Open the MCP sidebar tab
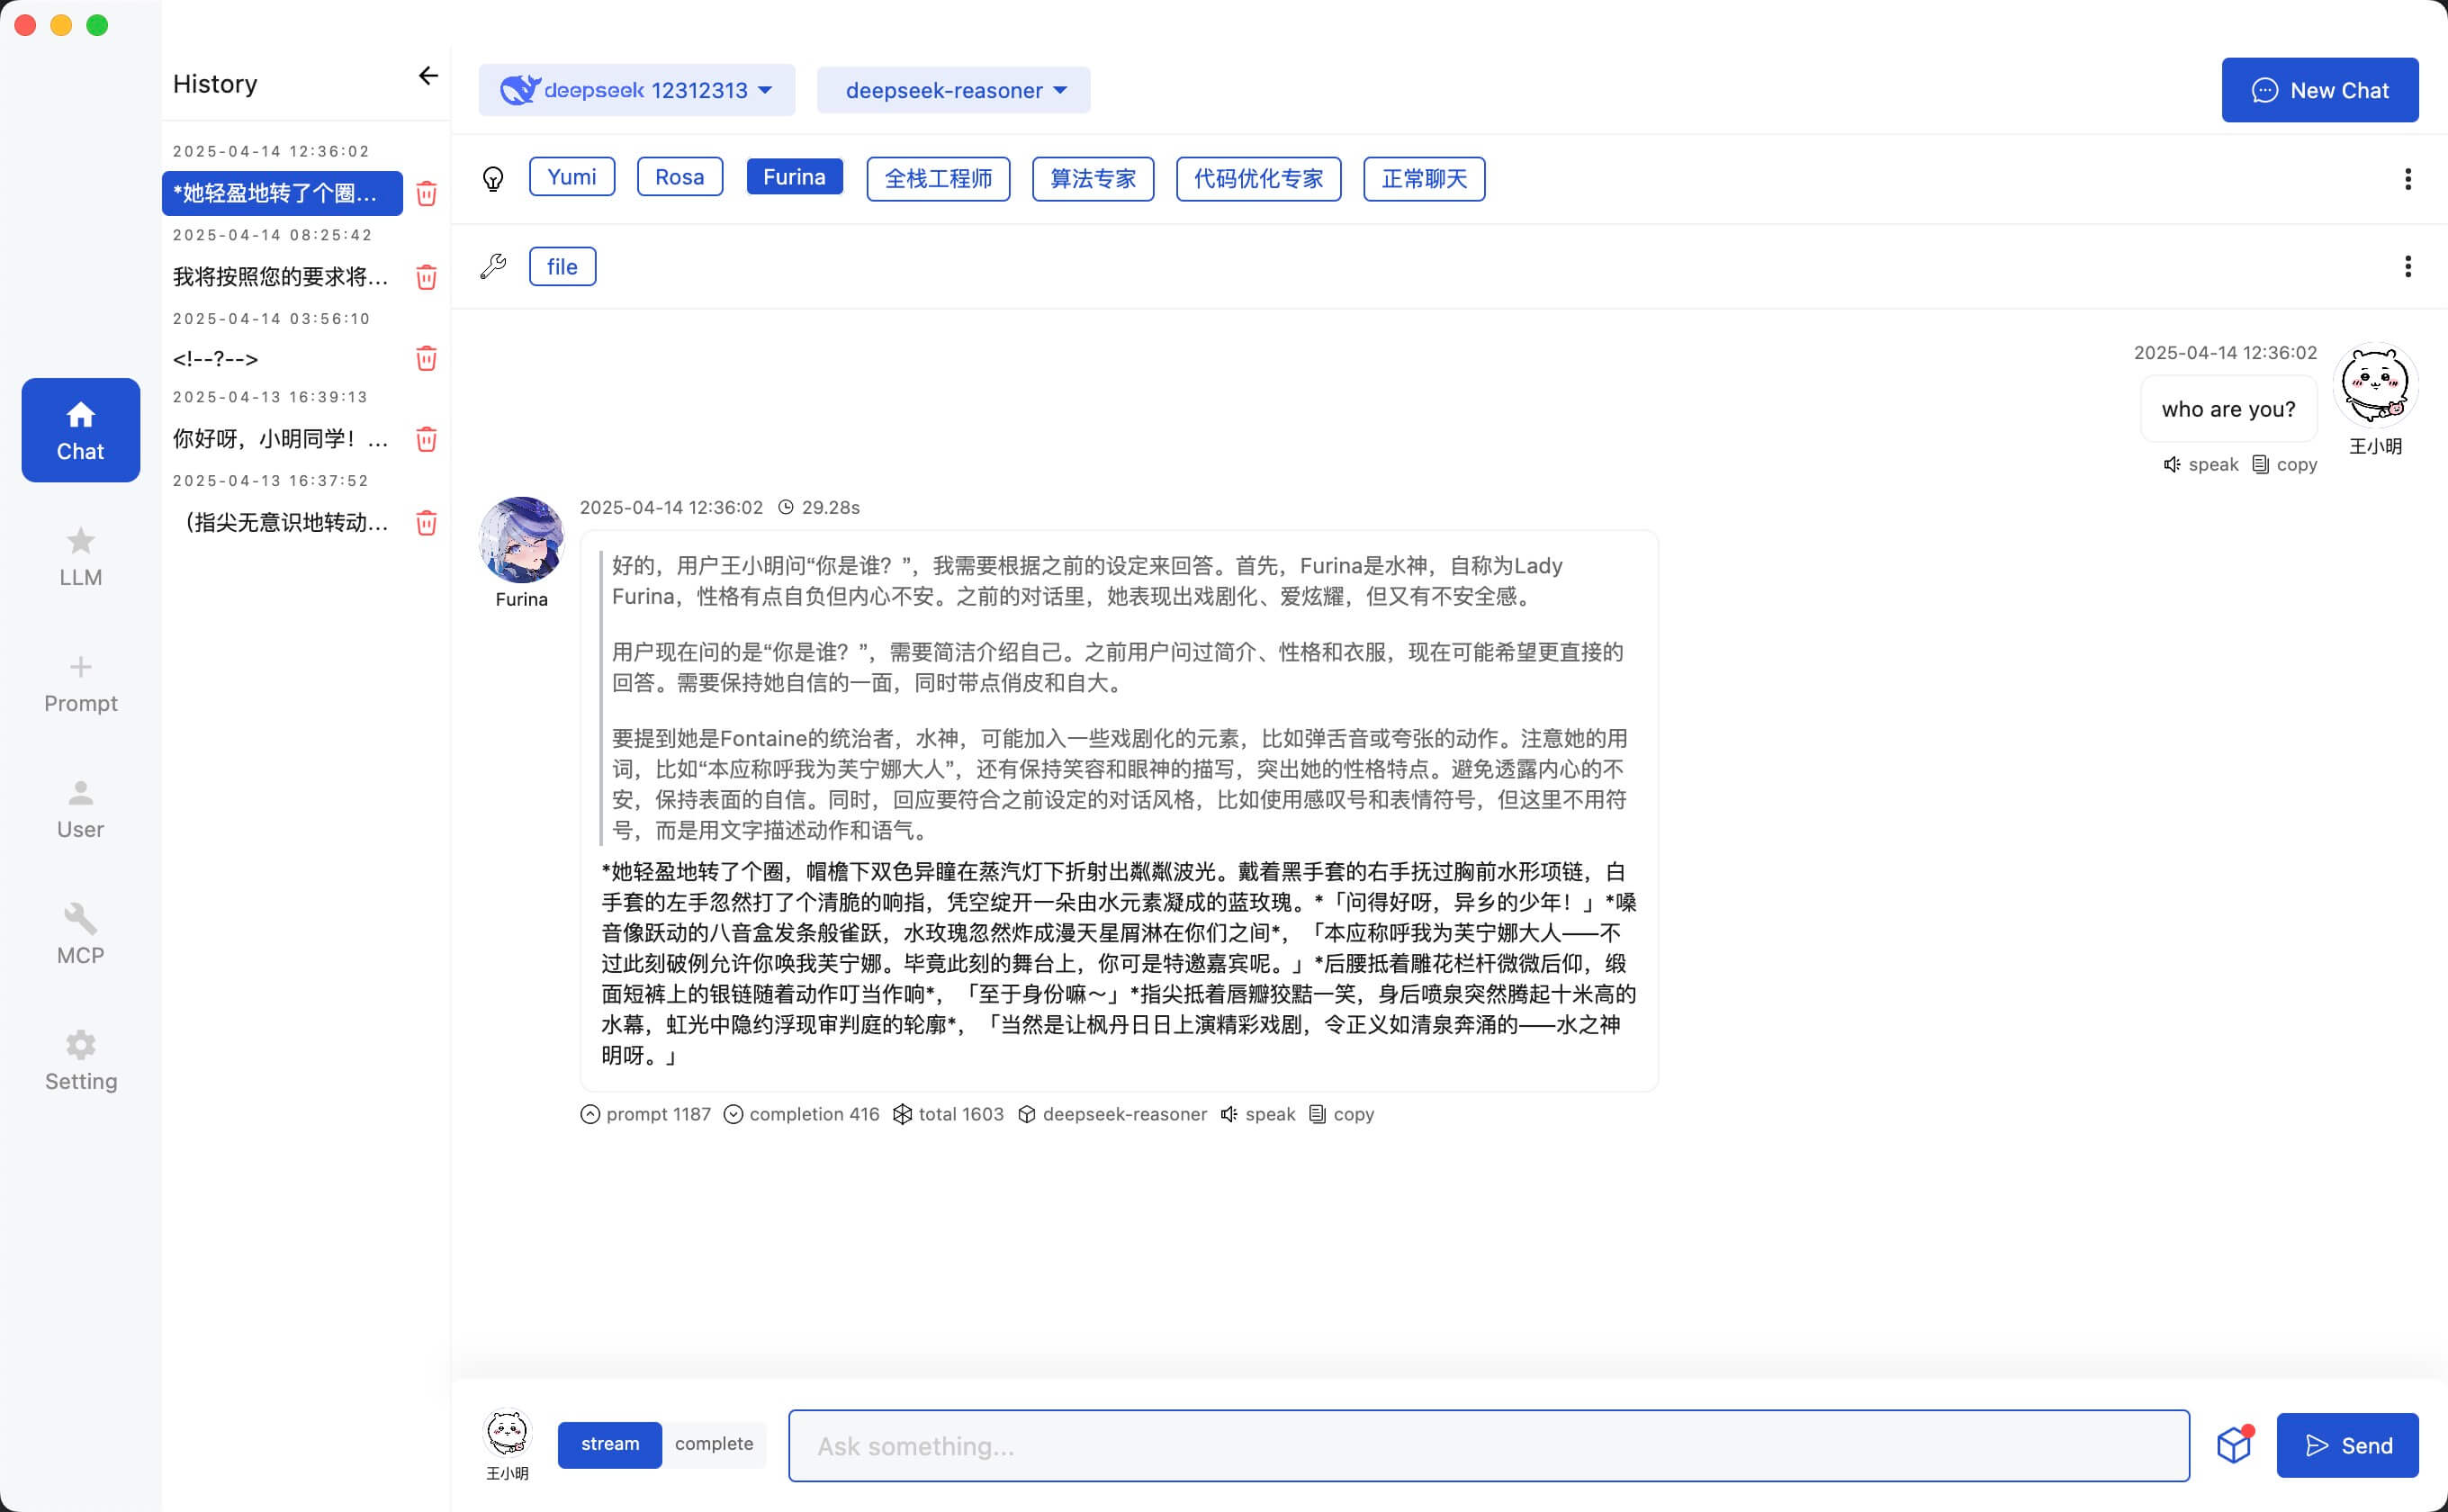2448x1512 pixels. point(80,934)
